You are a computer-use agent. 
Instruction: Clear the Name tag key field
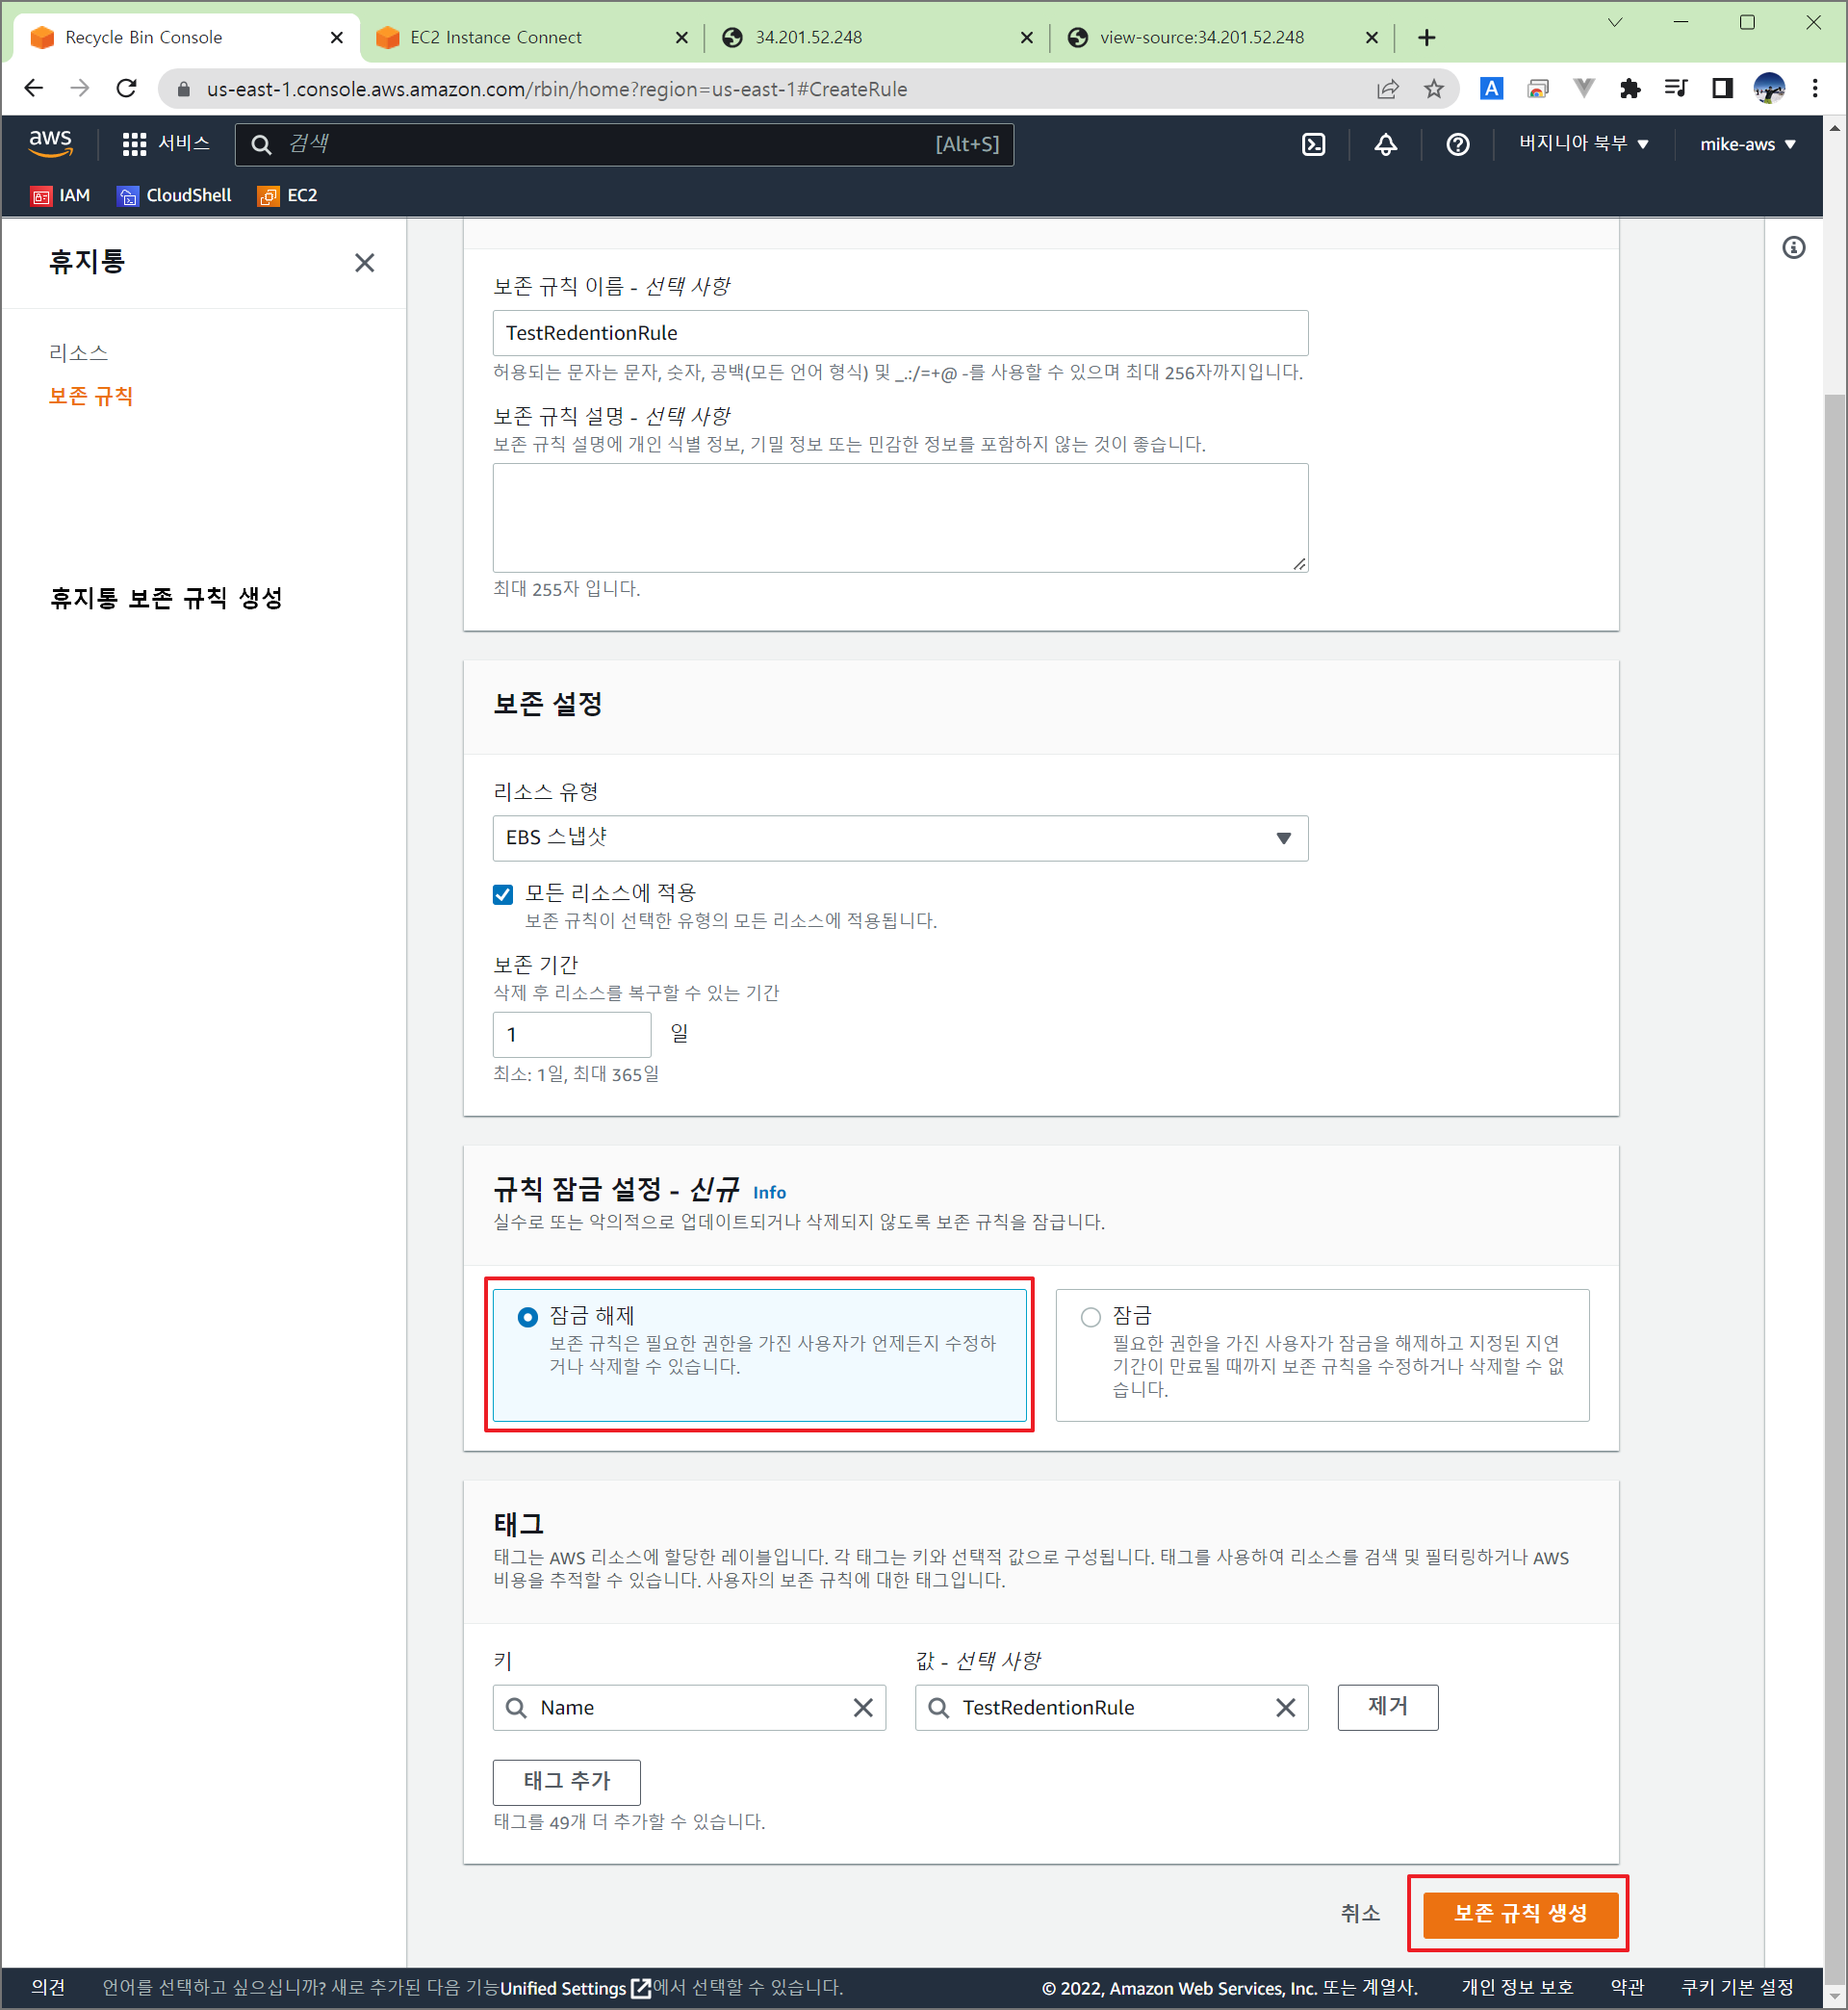(862, 1707)
